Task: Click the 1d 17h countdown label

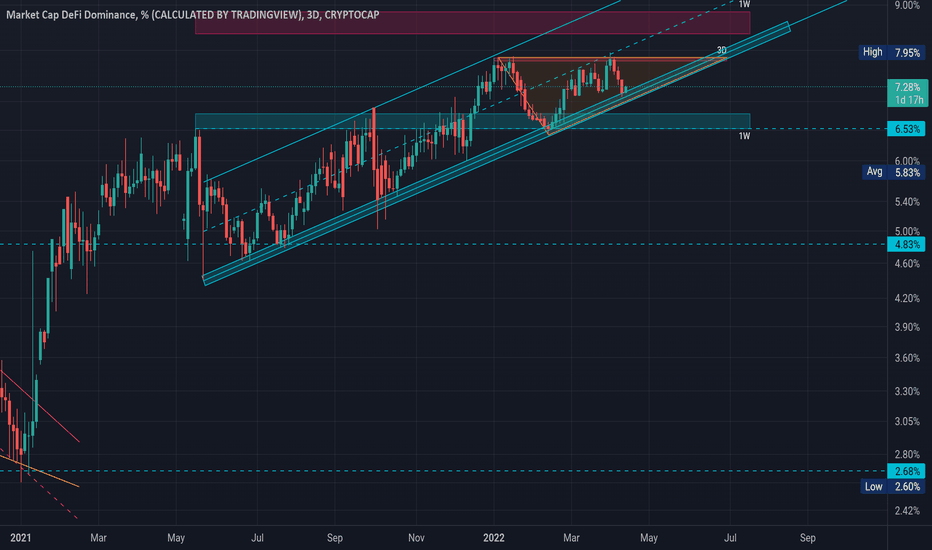Action: coord(909,100)
